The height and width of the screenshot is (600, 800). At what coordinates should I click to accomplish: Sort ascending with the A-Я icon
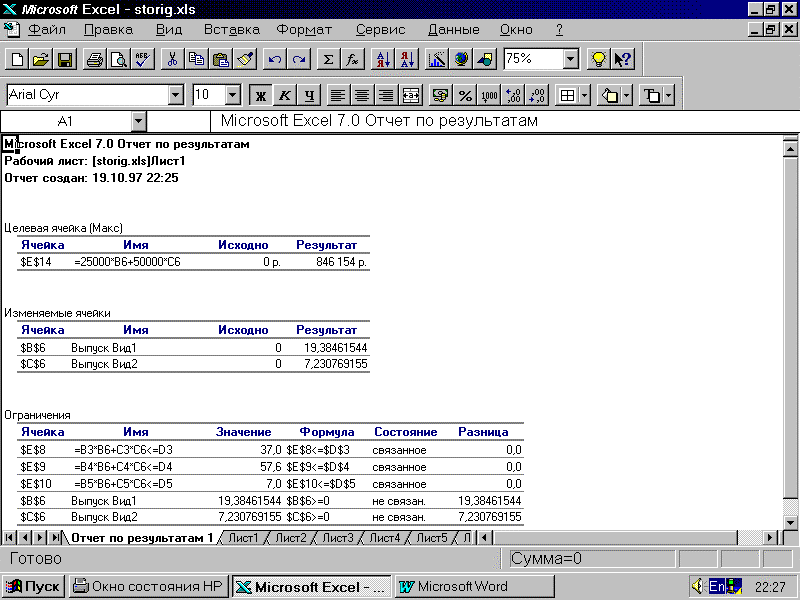coord(383,60)
